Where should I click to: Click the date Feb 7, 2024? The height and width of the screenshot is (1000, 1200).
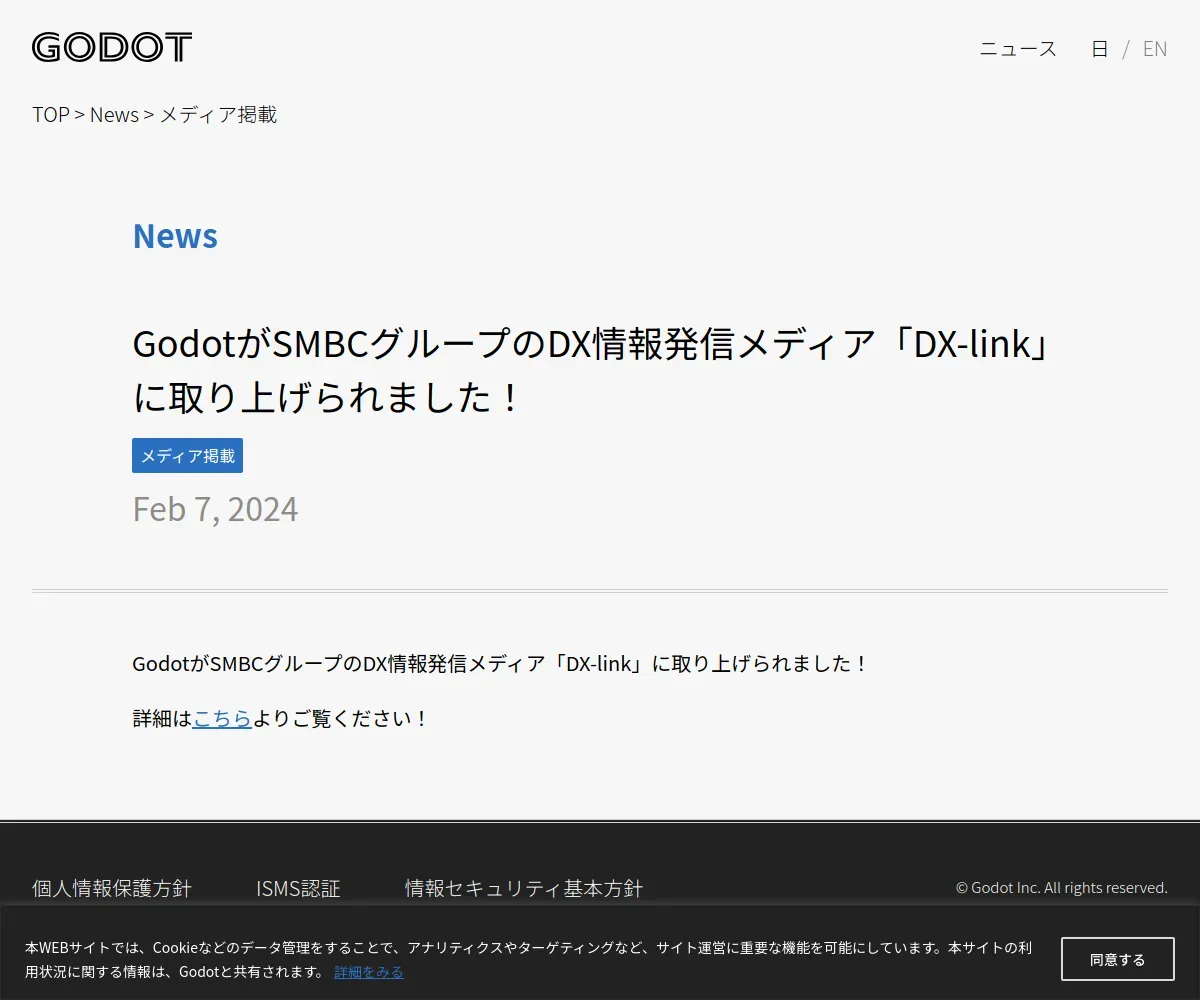click(215, 508)
